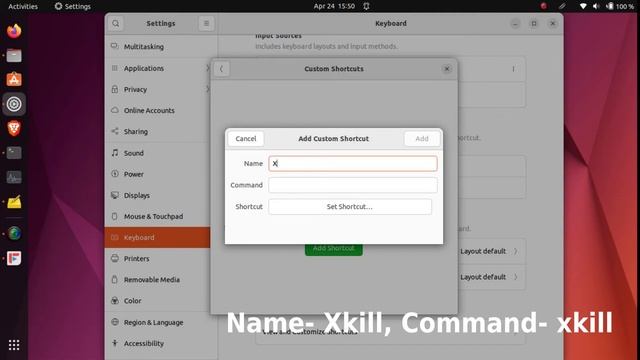Screen dimensions: 640x360
Task: Click the Settings icon in the dock
Action: point(14,104)
